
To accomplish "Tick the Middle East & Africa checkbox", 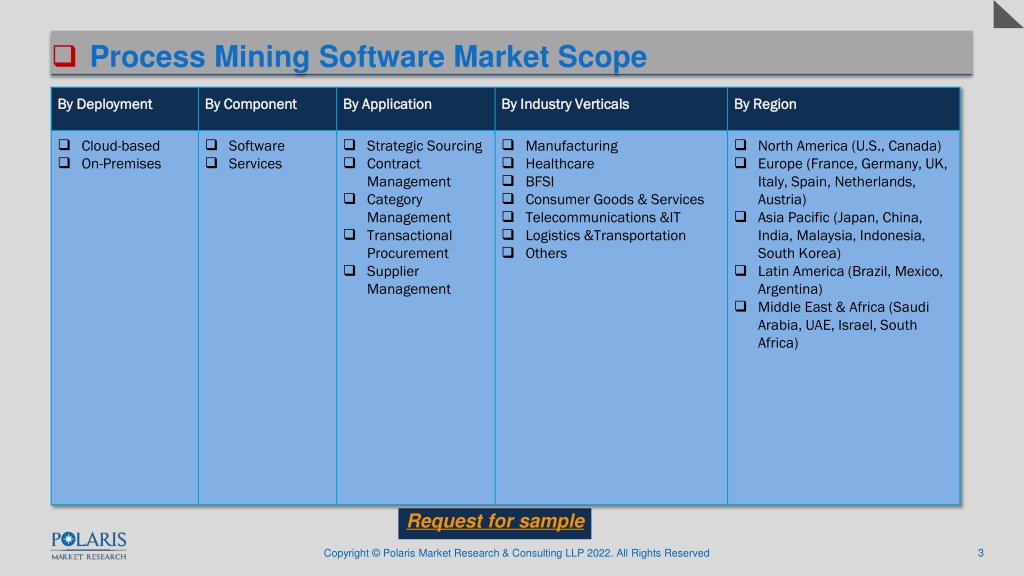I will (741, 306).
